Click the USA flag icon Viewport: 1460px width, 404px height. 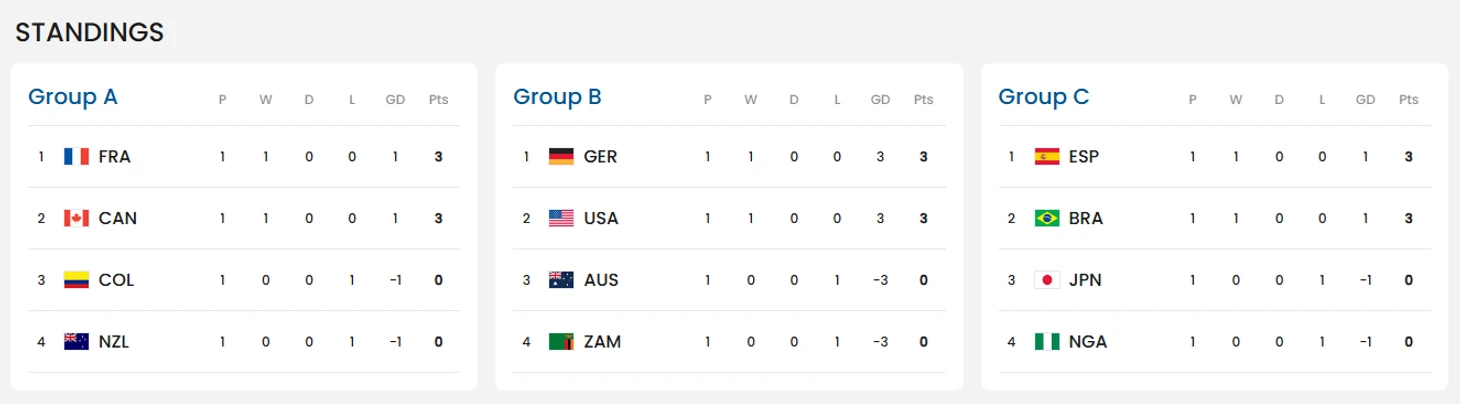561,218
